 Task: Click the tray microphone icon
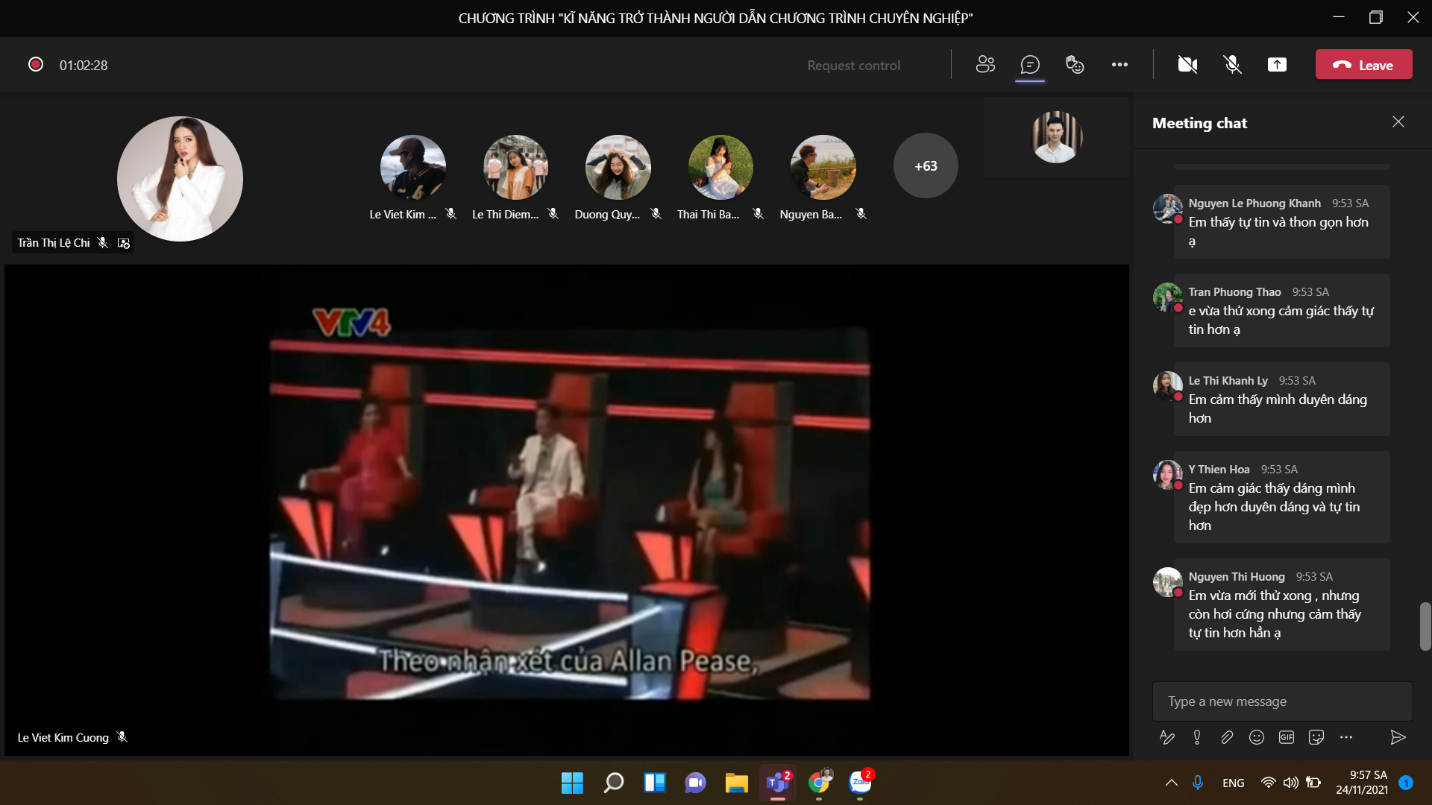[1198, 783]
